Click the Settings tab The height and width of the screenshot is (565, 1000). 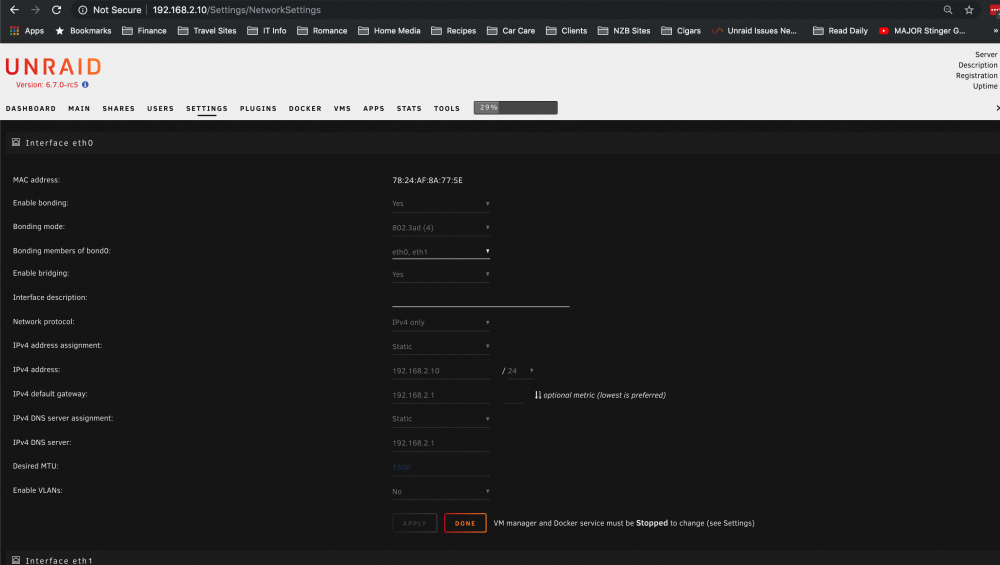point(207,108)
